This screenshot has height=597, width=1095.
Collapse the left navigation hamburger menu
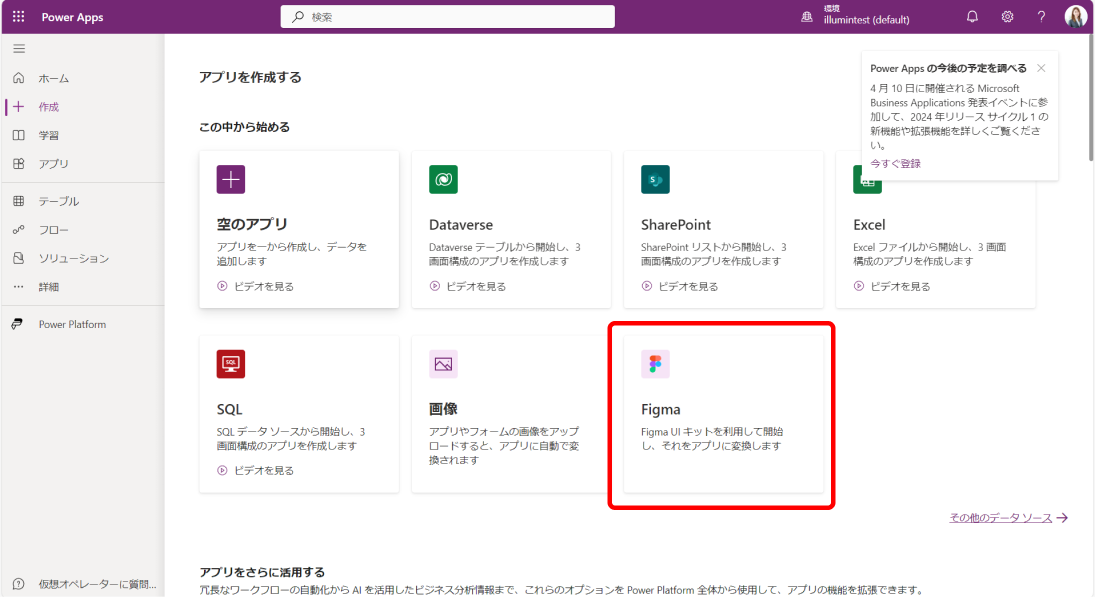coord(19,49)
